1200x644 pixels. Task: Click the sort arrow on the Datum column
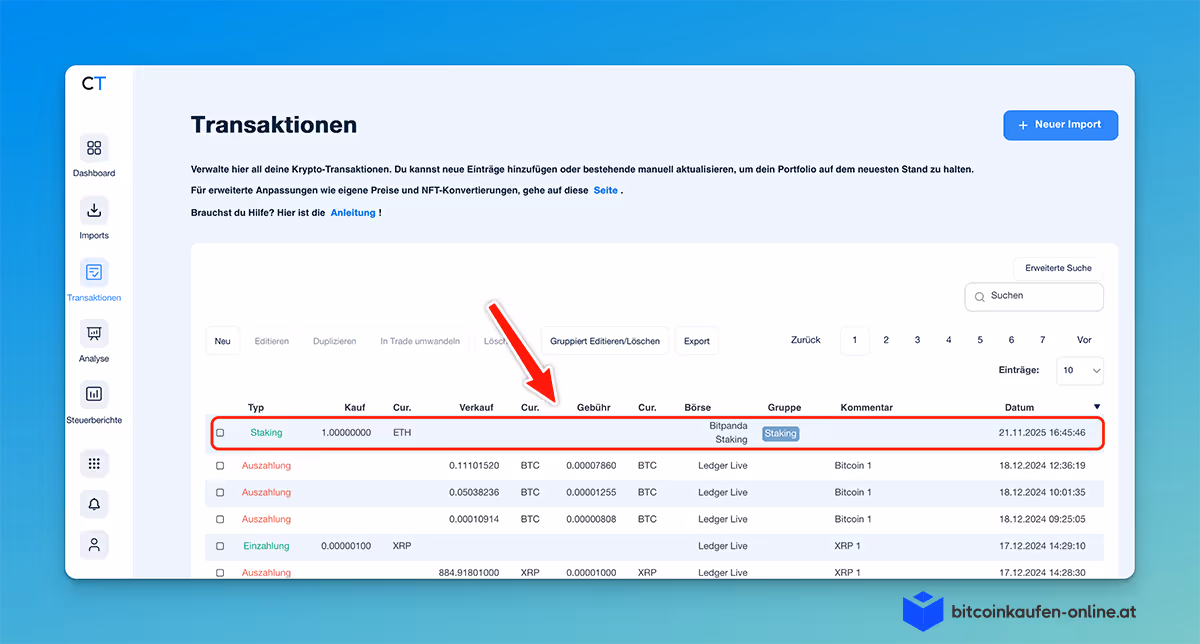click(x=1097, y=406)
